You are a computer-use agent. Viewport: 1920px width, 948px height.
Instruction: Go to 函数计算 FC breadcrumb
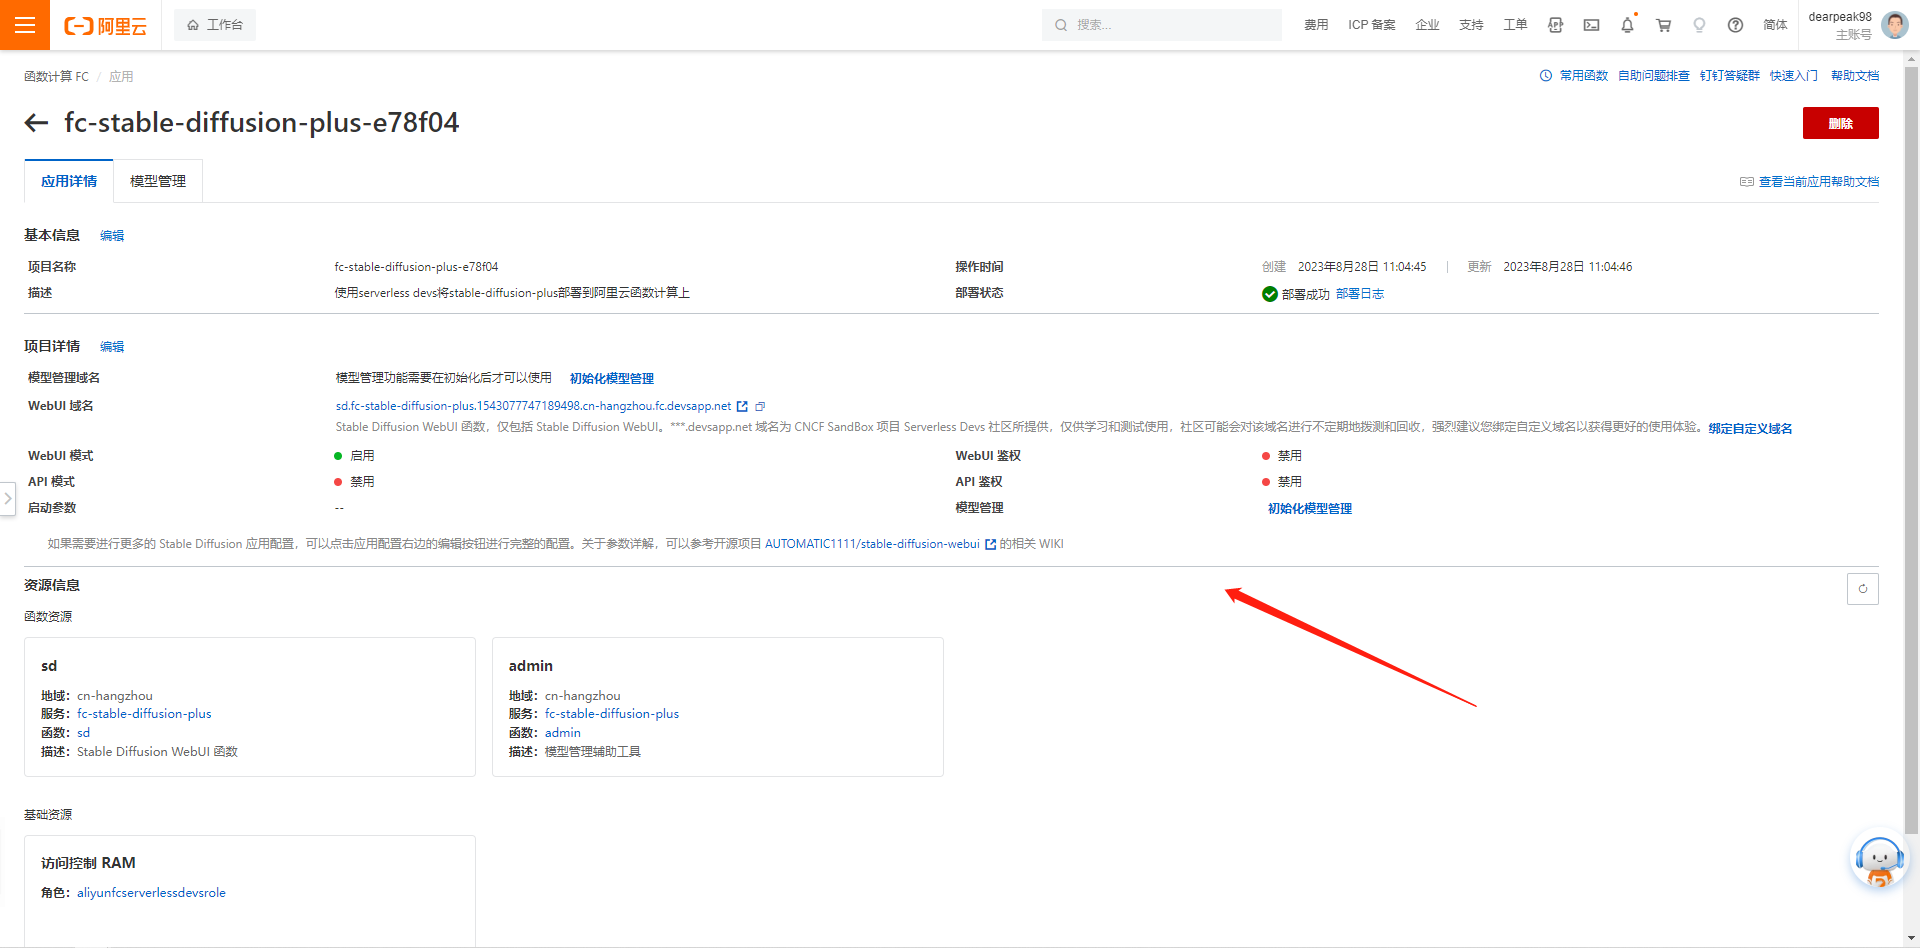pyautogui.click(x=56, y=77)
